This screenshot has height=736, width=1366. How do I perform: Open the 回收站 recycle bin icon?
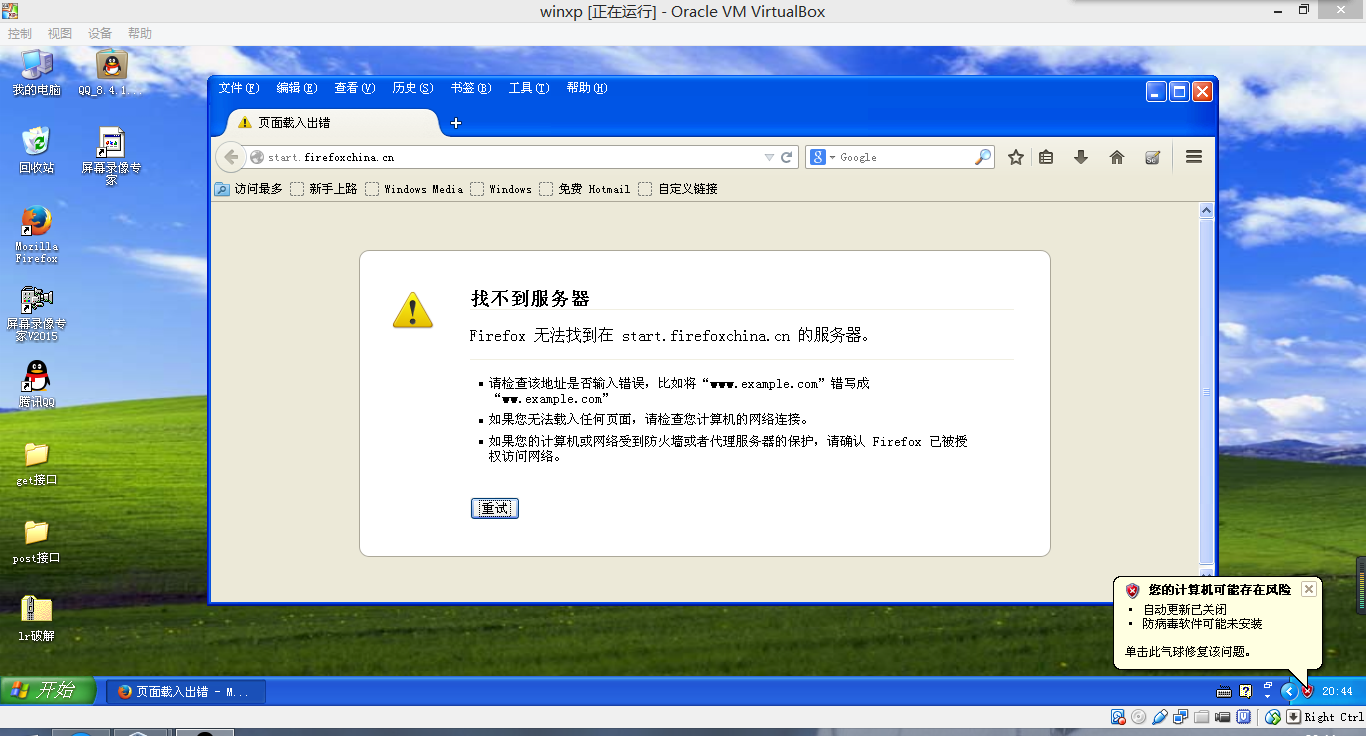pyautogui.click(x=36, y=150)
